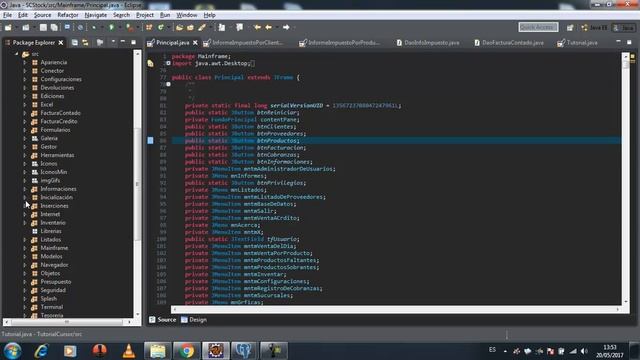This screenshot has height=360, width=640.
Task: Open Internet Explorer from taskbar
Action: [x=41, y=351]
